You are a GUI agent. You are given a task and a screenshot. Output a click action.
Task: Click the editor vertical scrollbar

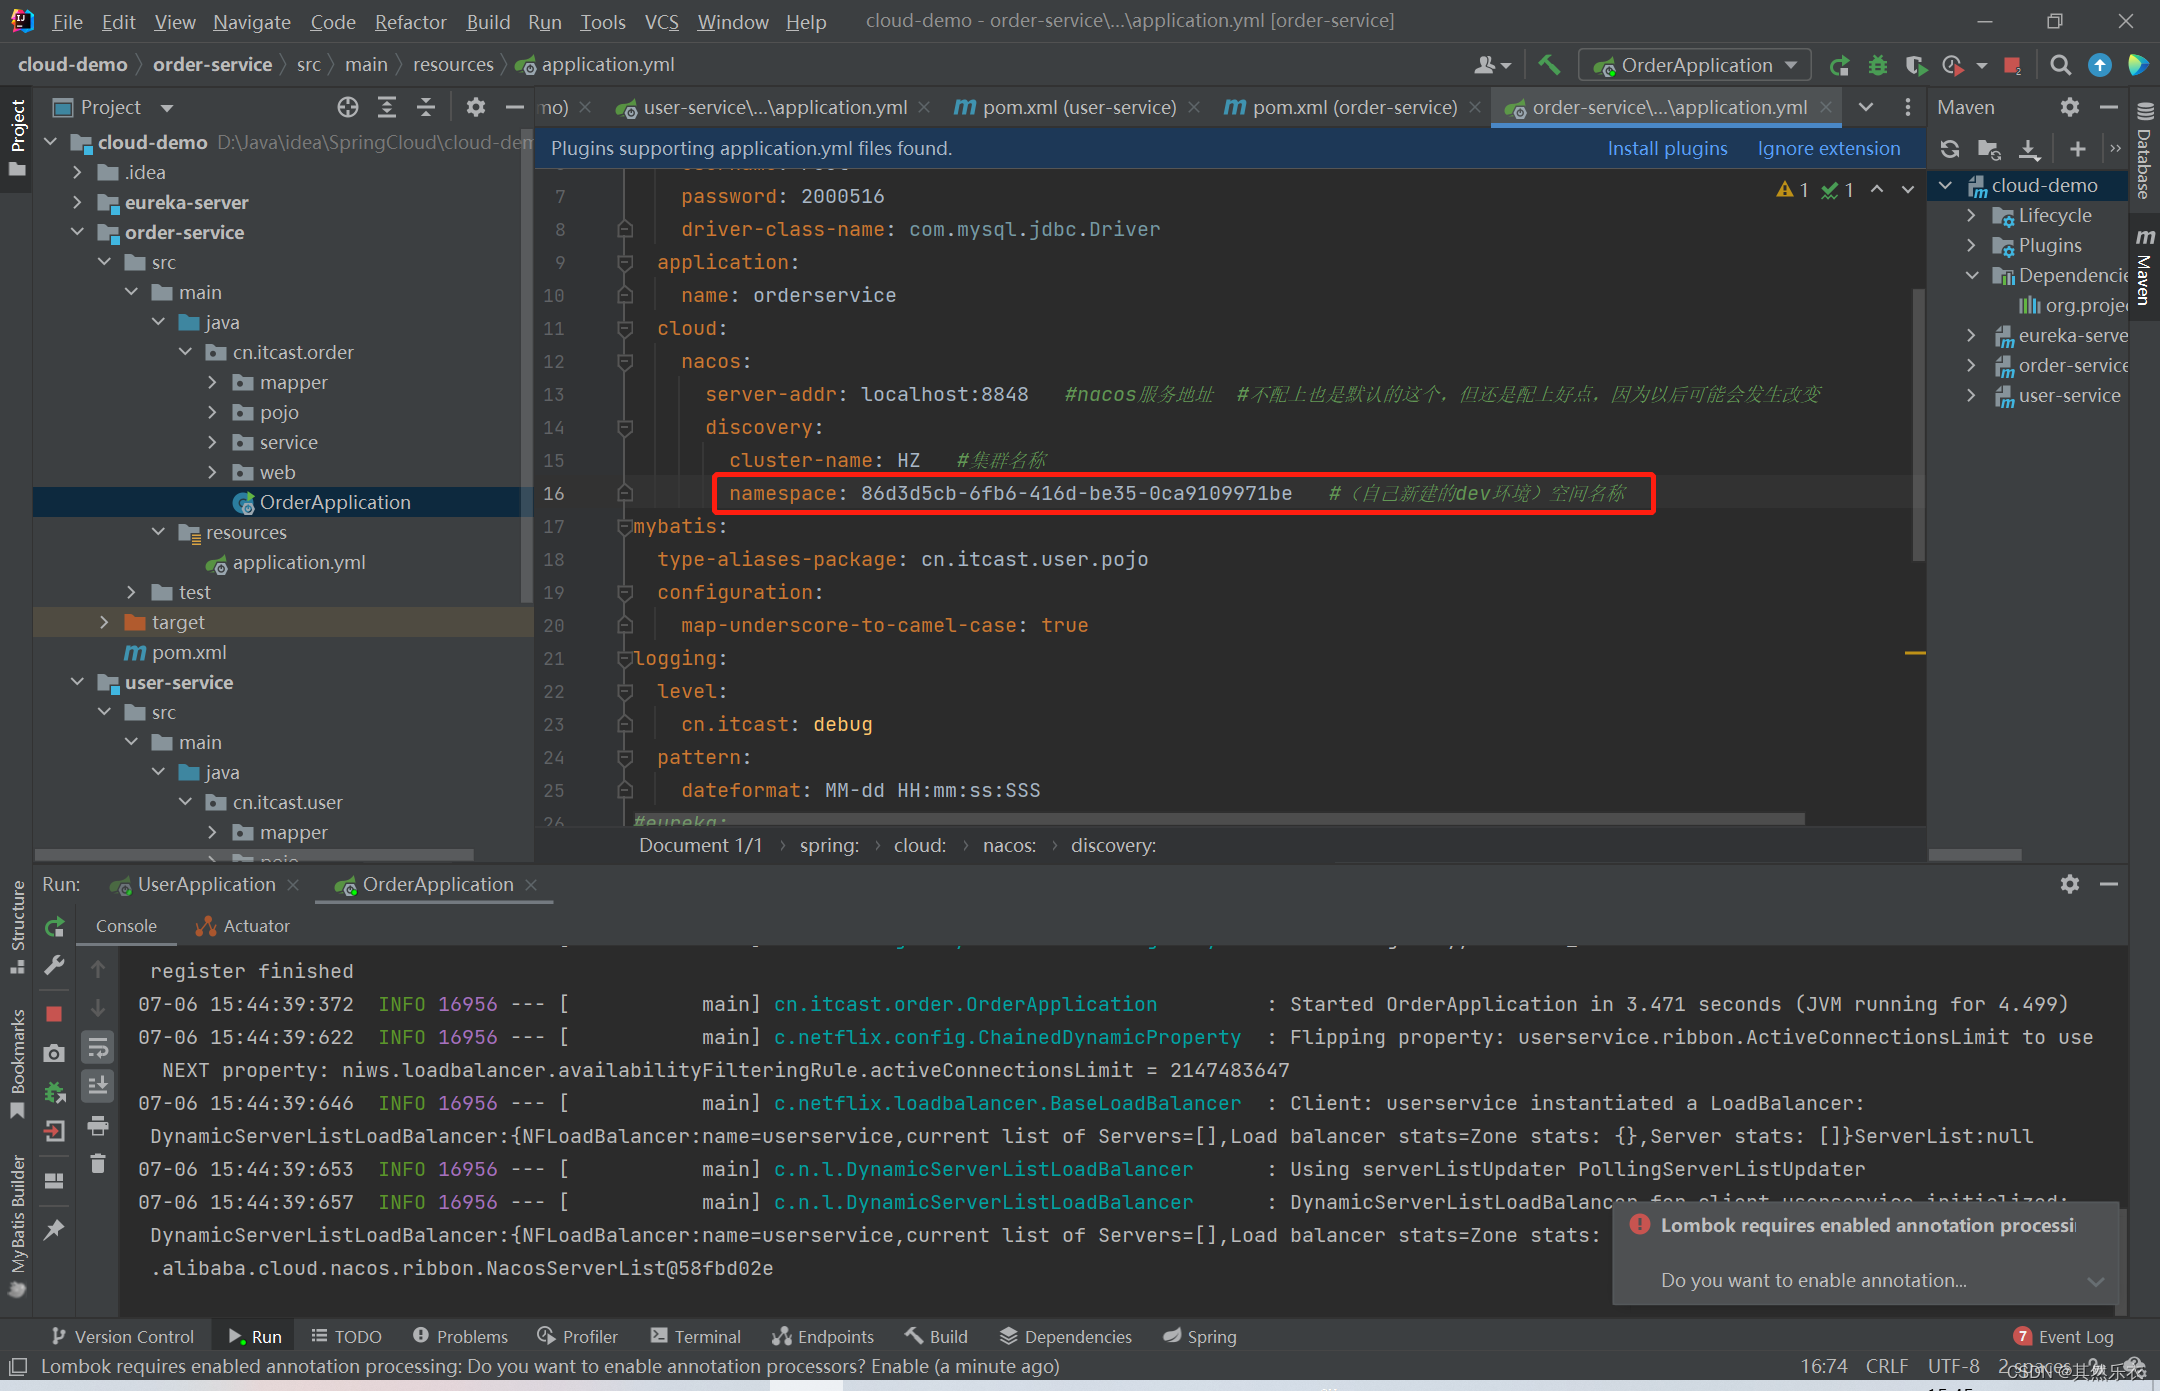pos(1918,425)
